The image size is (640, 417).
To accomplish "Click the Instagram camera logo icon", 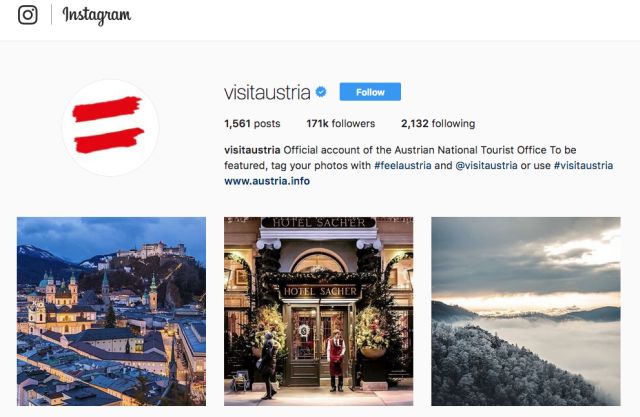I will click(28, 16).
